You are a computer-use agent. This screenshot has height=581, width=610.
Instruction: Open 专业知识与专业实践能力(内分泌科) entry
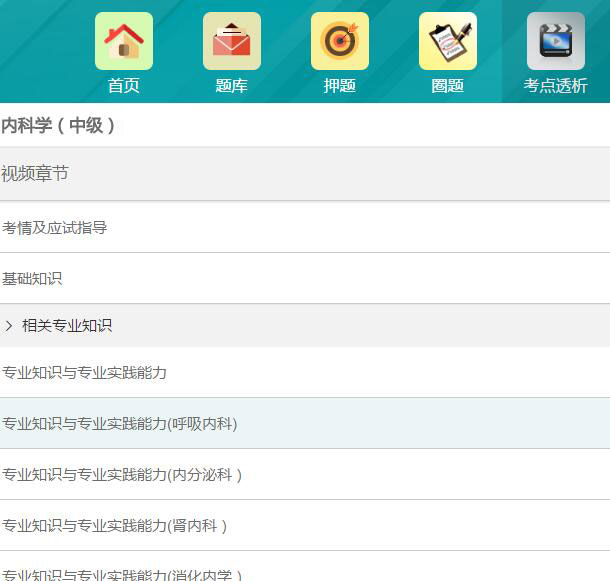122,475
